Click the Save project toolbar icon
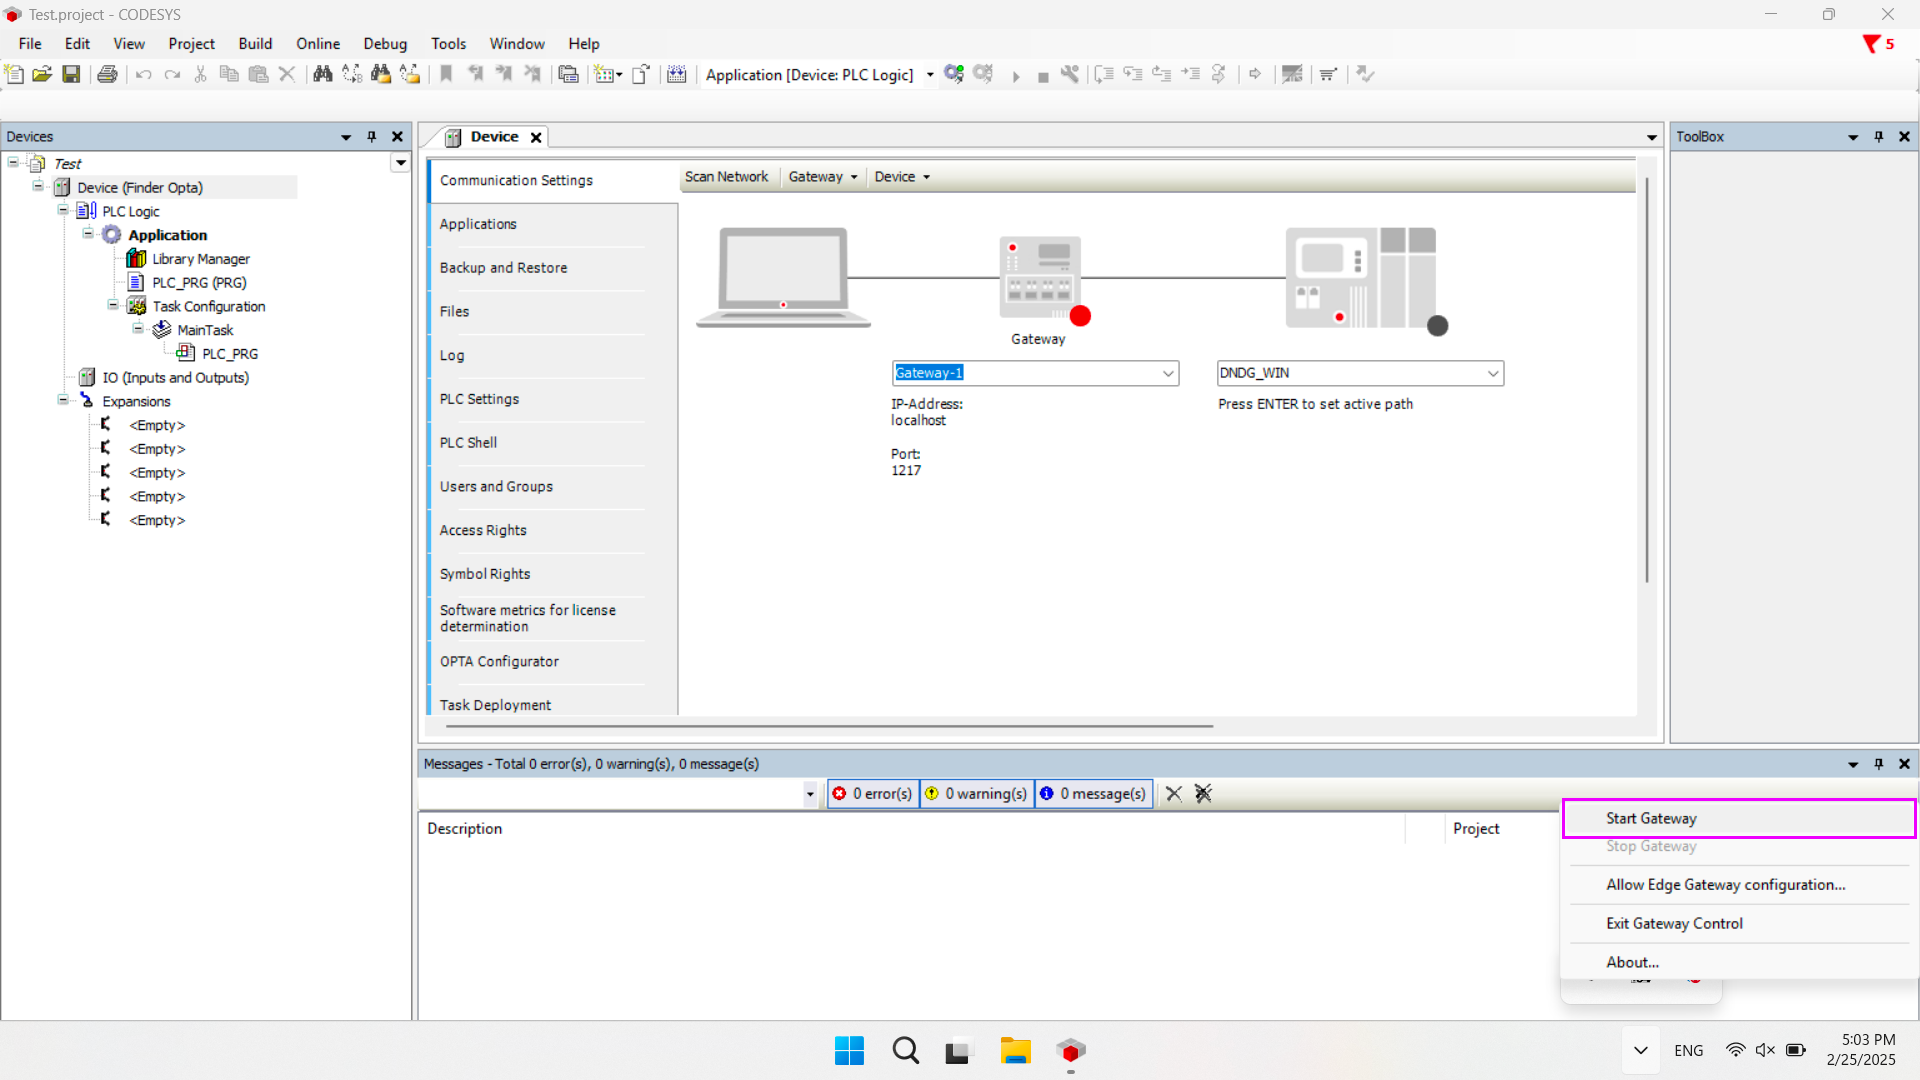This screenshot has height=1080, width=1920. (71, 74)
